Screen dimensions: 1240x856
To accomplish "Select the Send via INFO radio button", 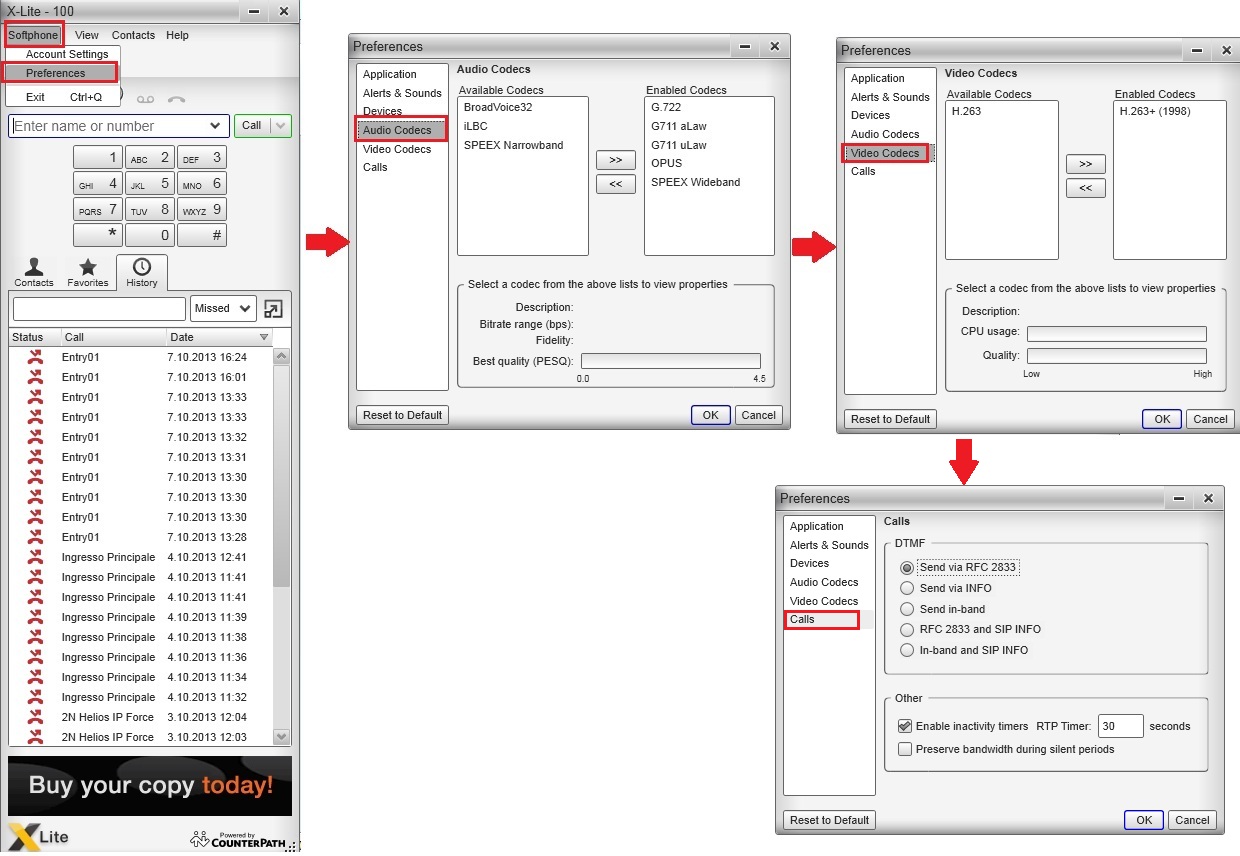I will 907,588.
